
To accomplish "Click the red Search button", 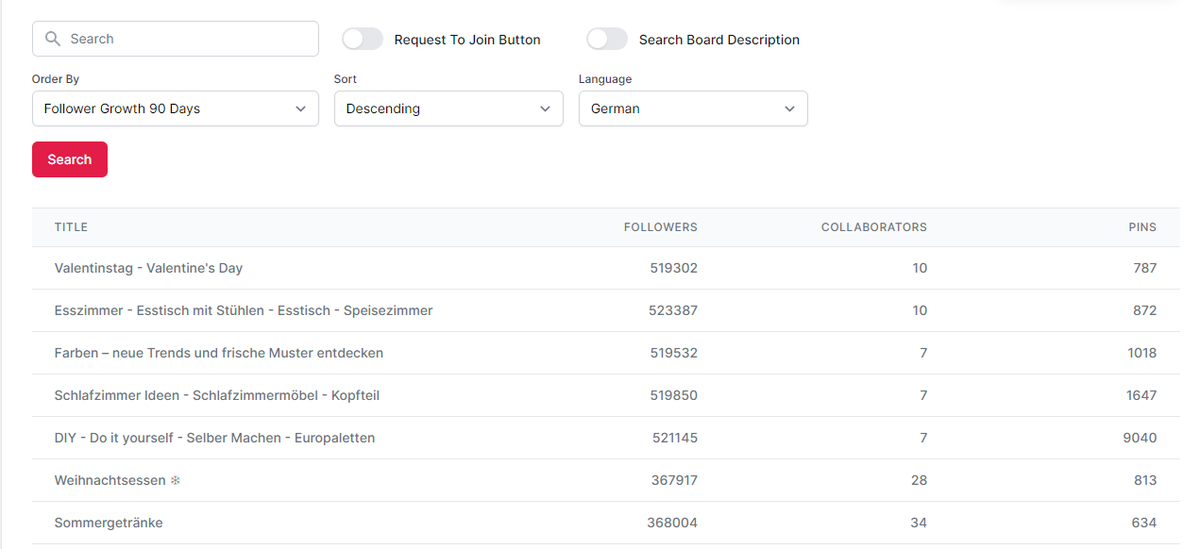I will click(x=70, y=160).
